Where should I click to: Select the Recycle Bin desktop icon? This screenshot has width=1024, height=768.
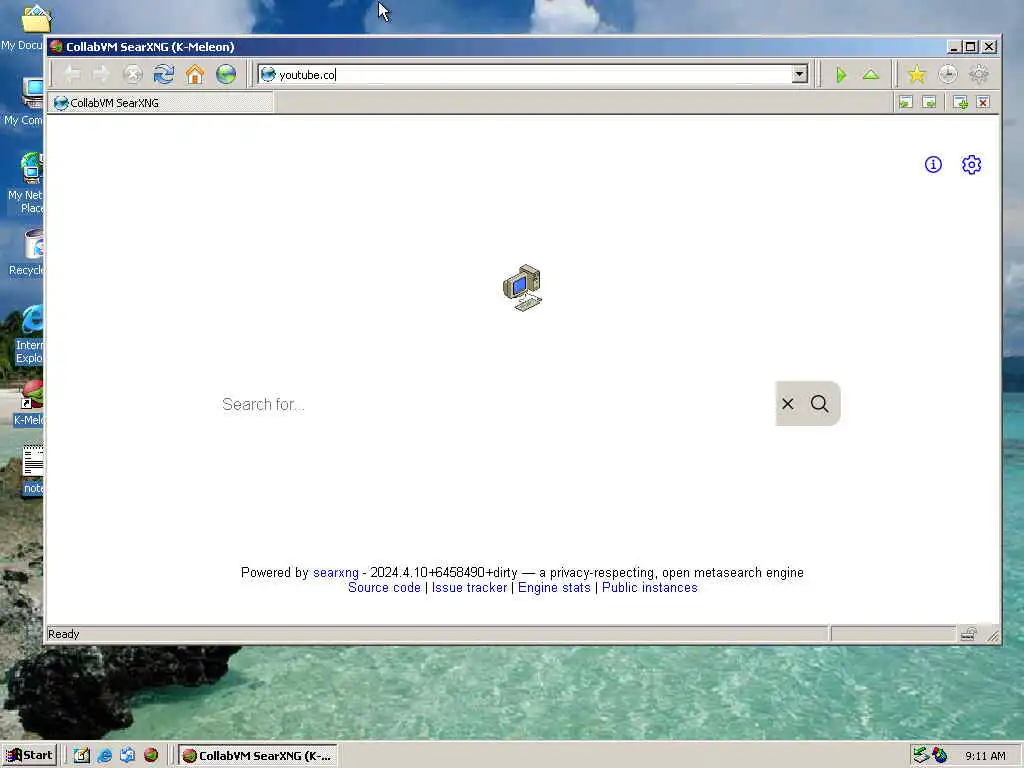click(25, 253)
